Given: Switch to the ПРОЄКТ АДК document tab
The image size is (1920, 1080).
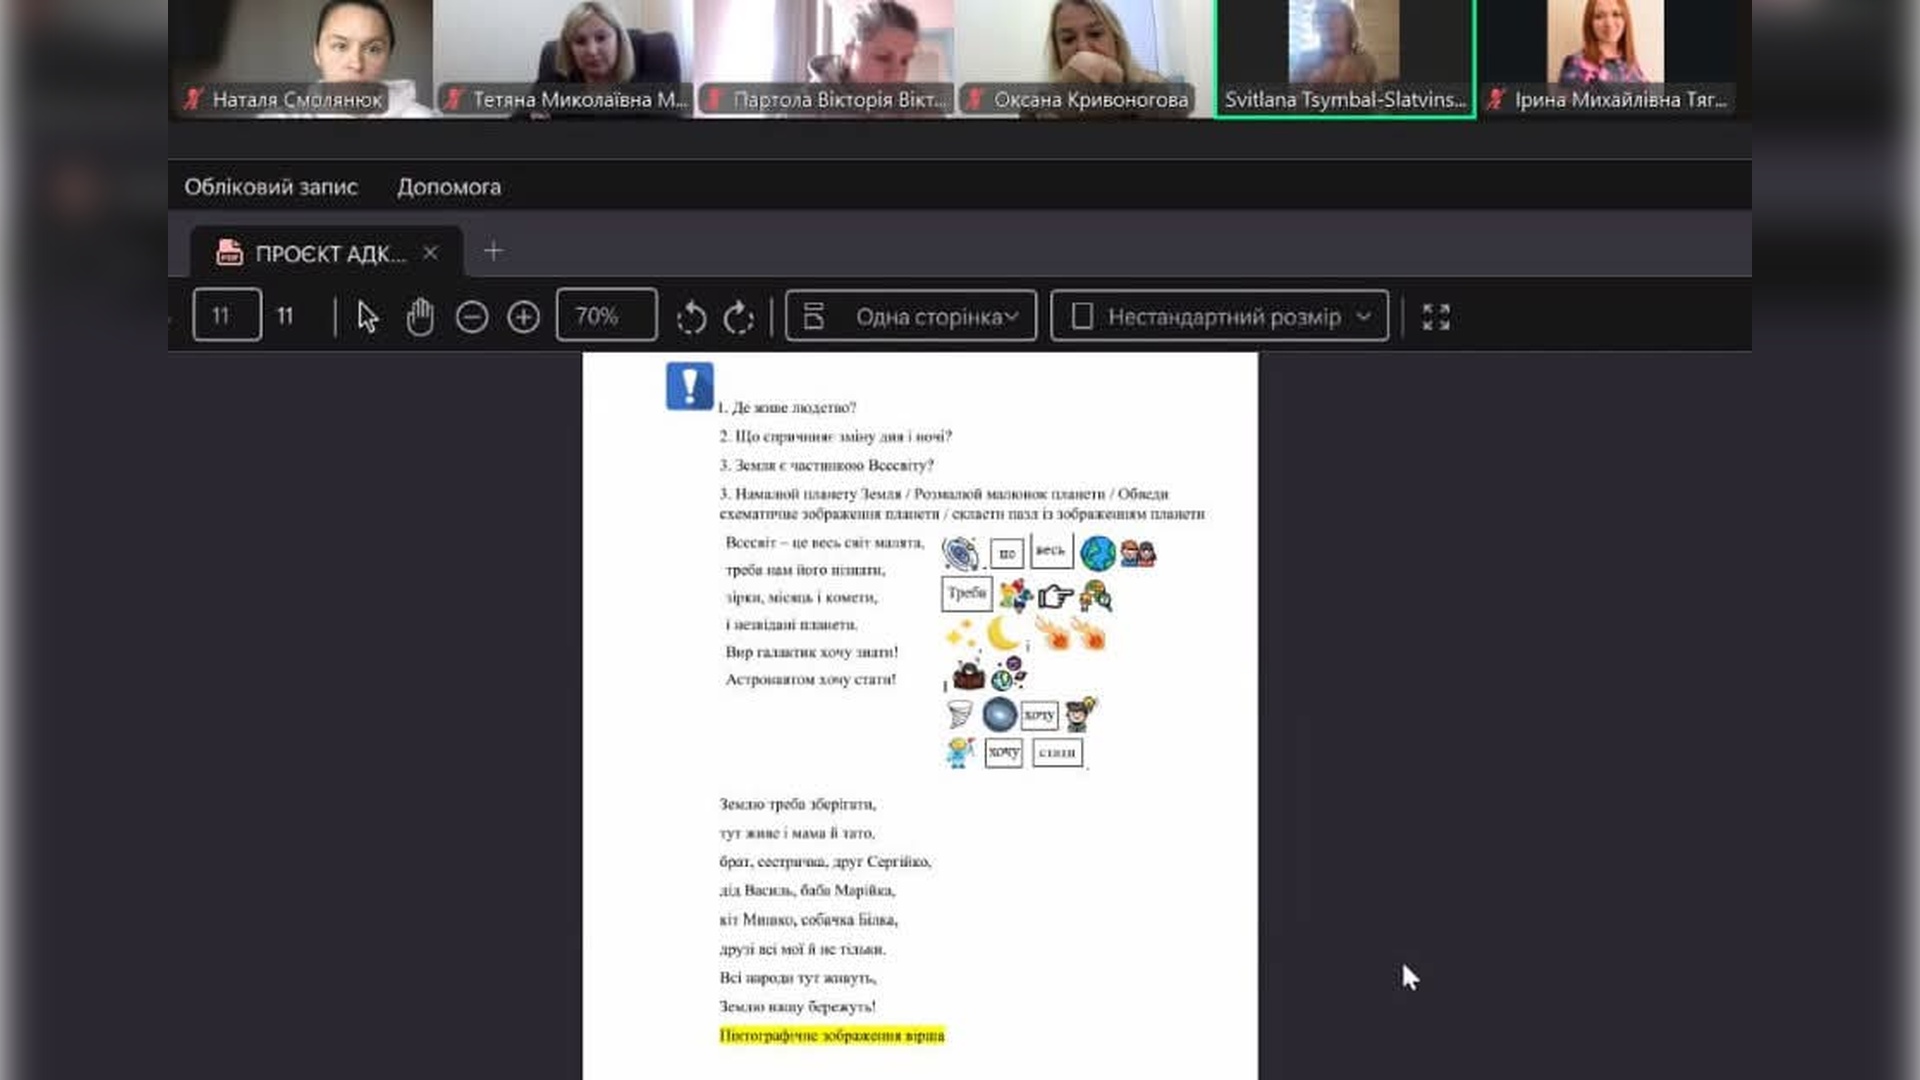Looking at the screenshot, I should pyautogui.click(x=330, y=254).
